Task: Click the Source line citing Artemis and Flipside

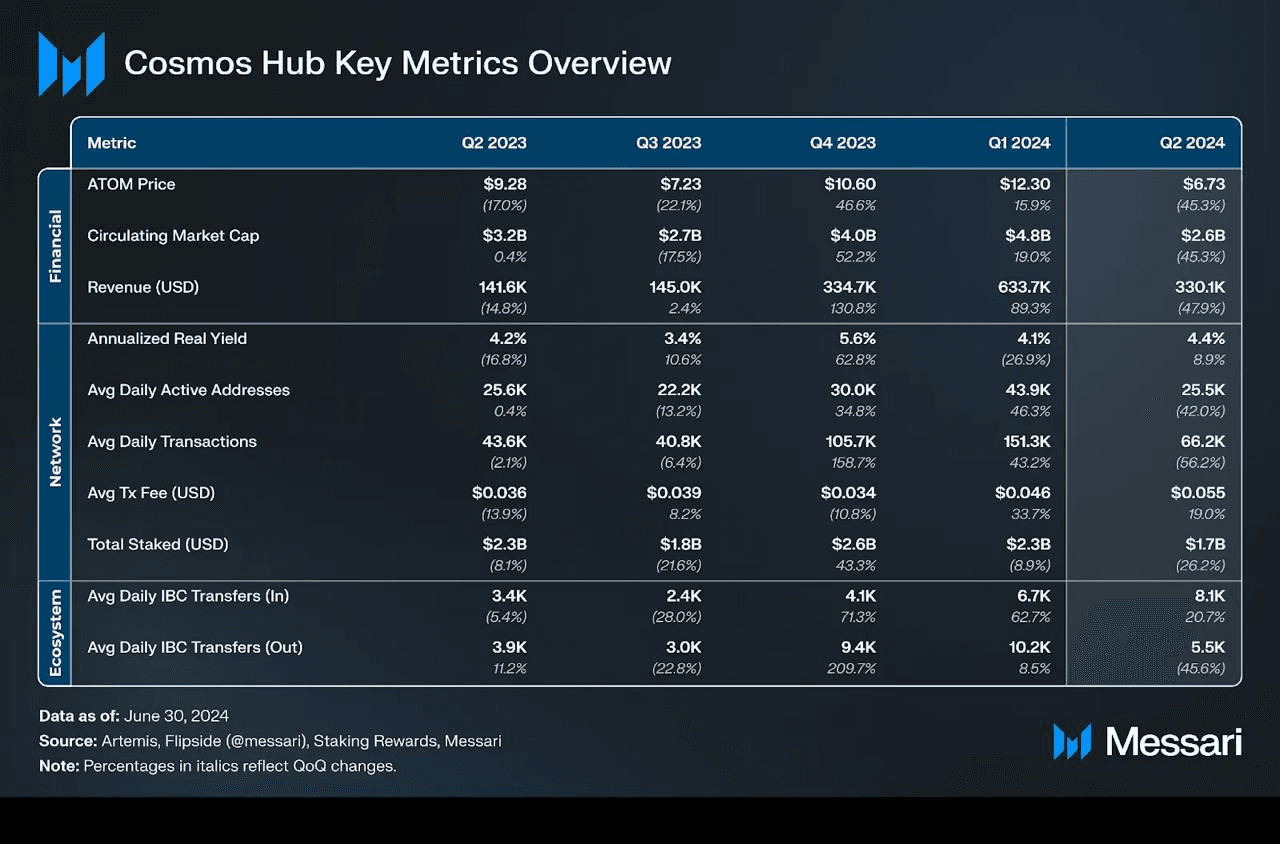Action: [x=270, y=741]
